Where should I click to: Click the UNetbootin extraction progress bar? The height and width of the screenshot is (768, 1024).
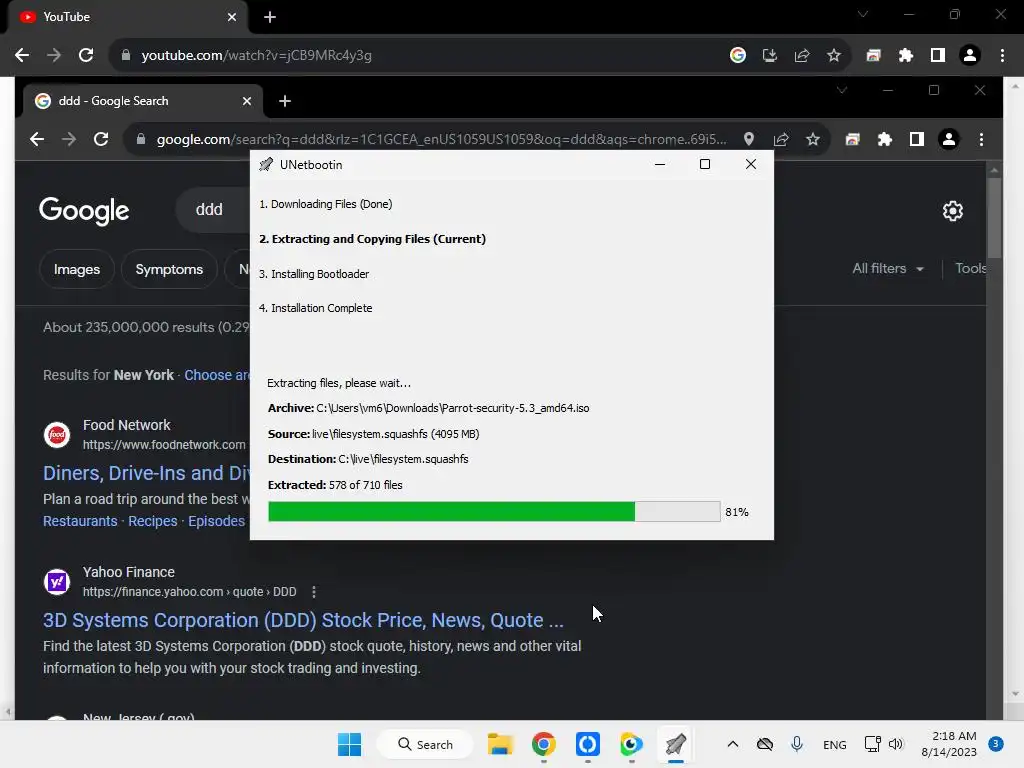click(494, 511)
